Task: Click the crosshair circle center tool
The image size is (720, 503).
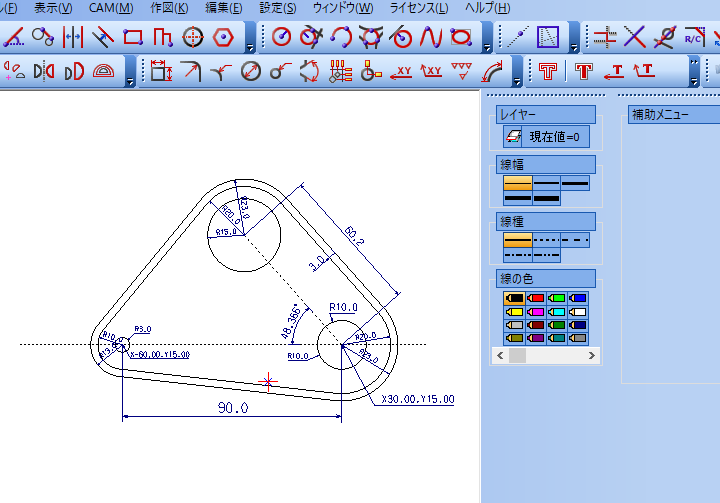Action: click(193, 38)
